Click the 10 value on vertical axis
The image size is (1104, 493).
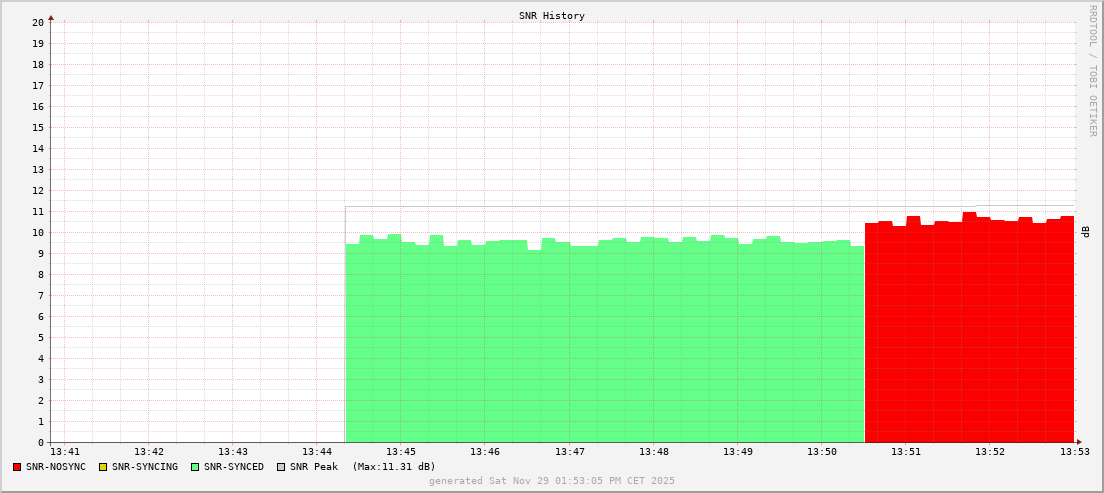click(x=38, y=232)
